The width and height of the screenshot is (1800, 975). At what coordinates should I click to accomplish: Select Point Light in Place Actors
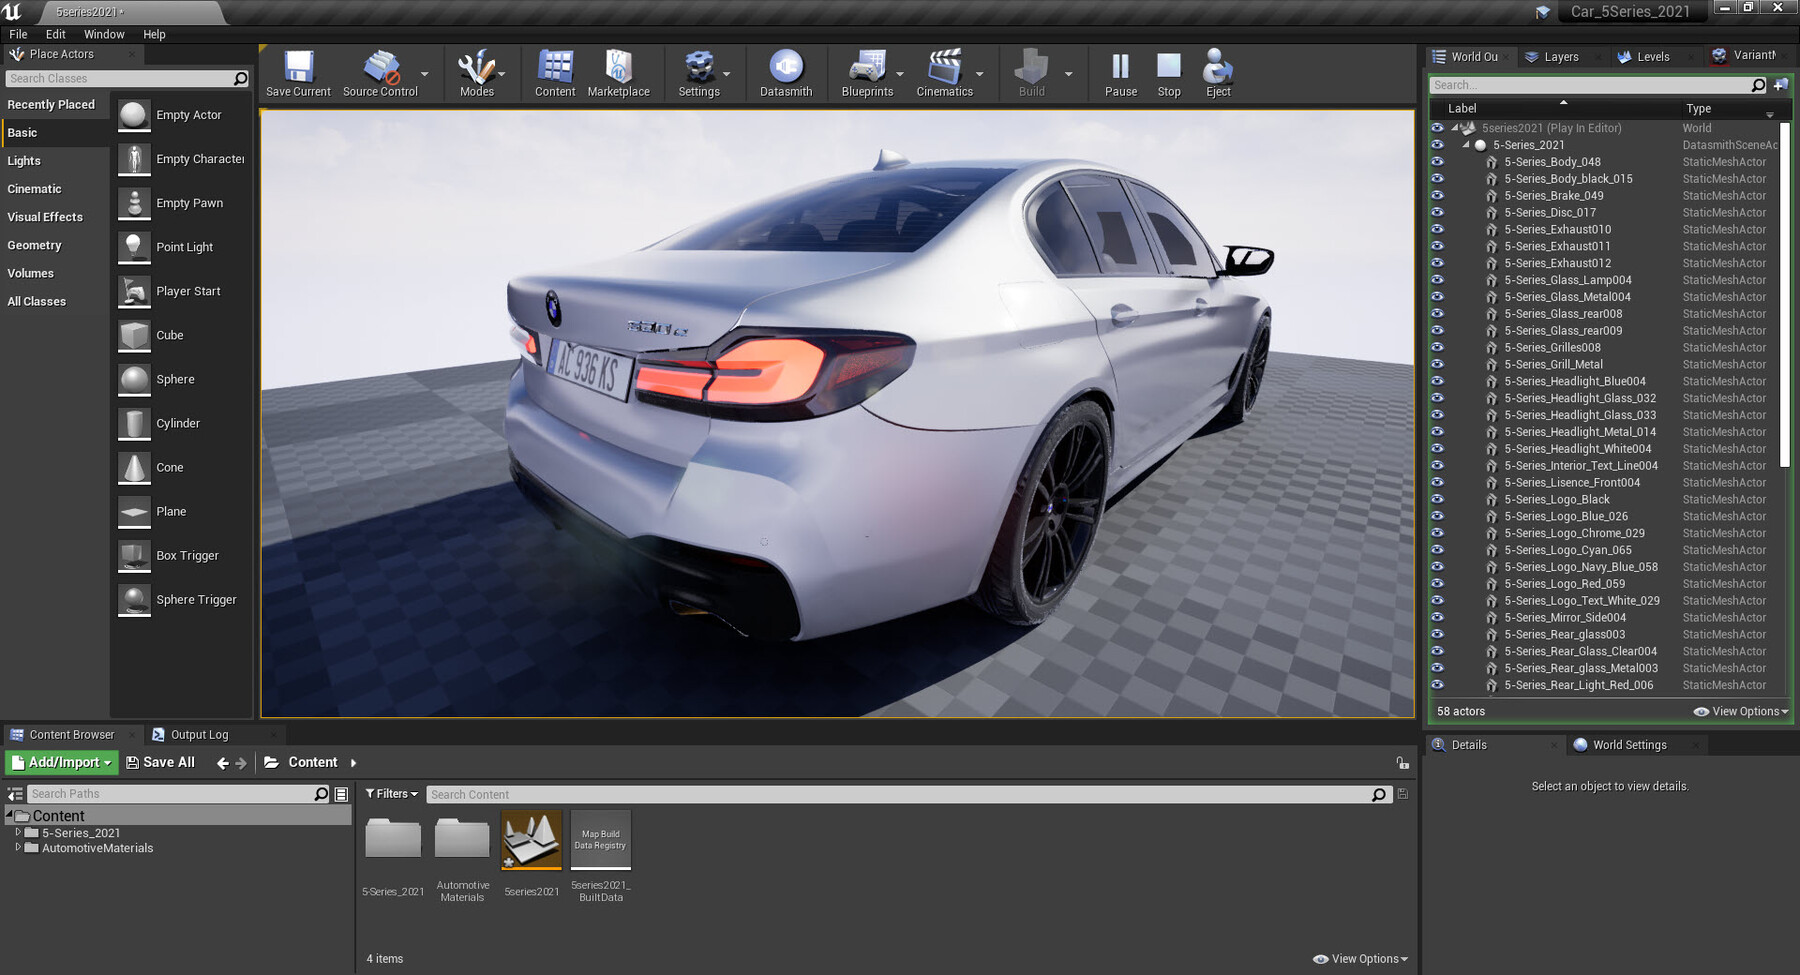tap(181, 247)
